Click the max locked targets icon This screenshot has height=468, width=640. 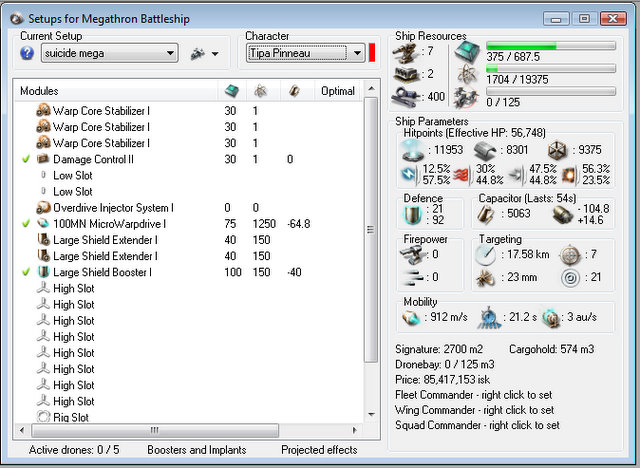coord(570,255)
